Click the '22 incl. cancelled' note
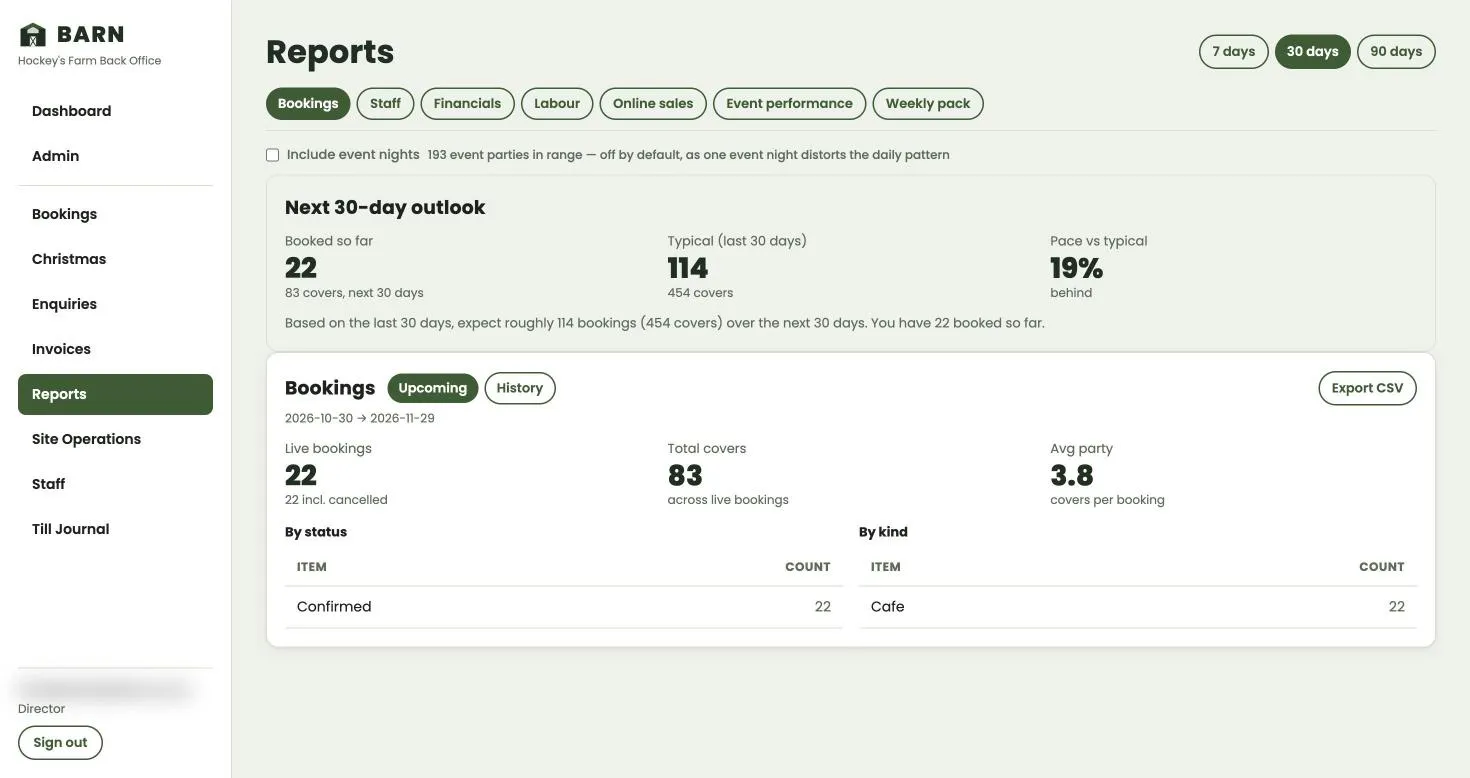Image resolution: width=1470 pixels, height=778 pixels. (336, 500)
